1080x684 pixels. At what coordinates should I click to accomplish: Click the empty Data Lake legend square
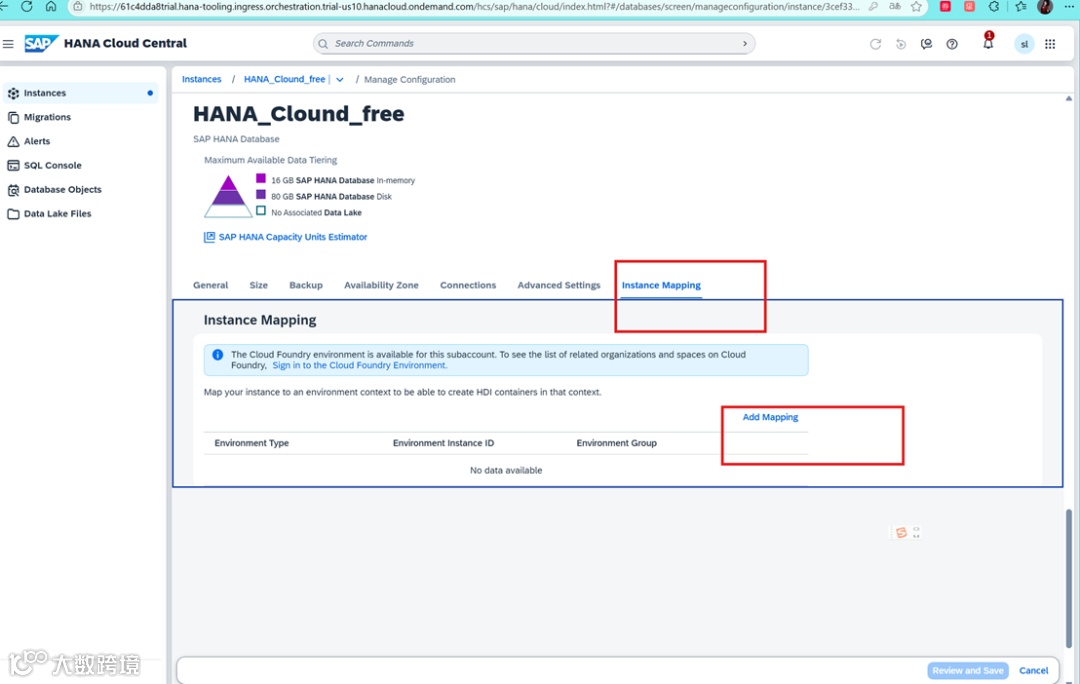(261, 211)
